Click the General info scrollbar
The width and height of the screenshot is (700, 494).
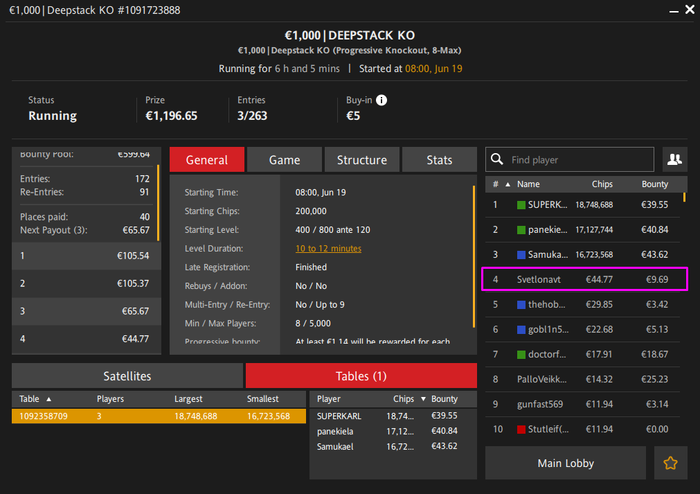pyautogui.click(x=474, y=257)
